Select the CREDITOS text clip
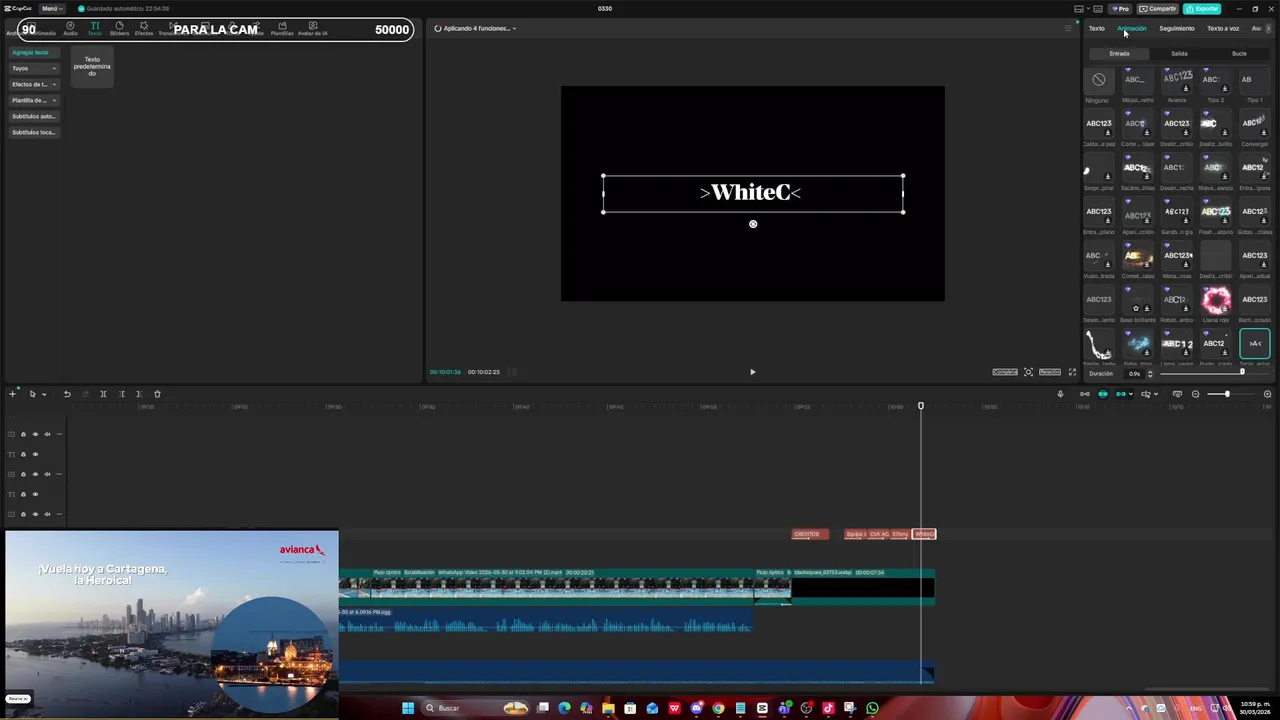The width and height of the screenshot is (1280, 720). pyautogui.click(x=810, y=534)
